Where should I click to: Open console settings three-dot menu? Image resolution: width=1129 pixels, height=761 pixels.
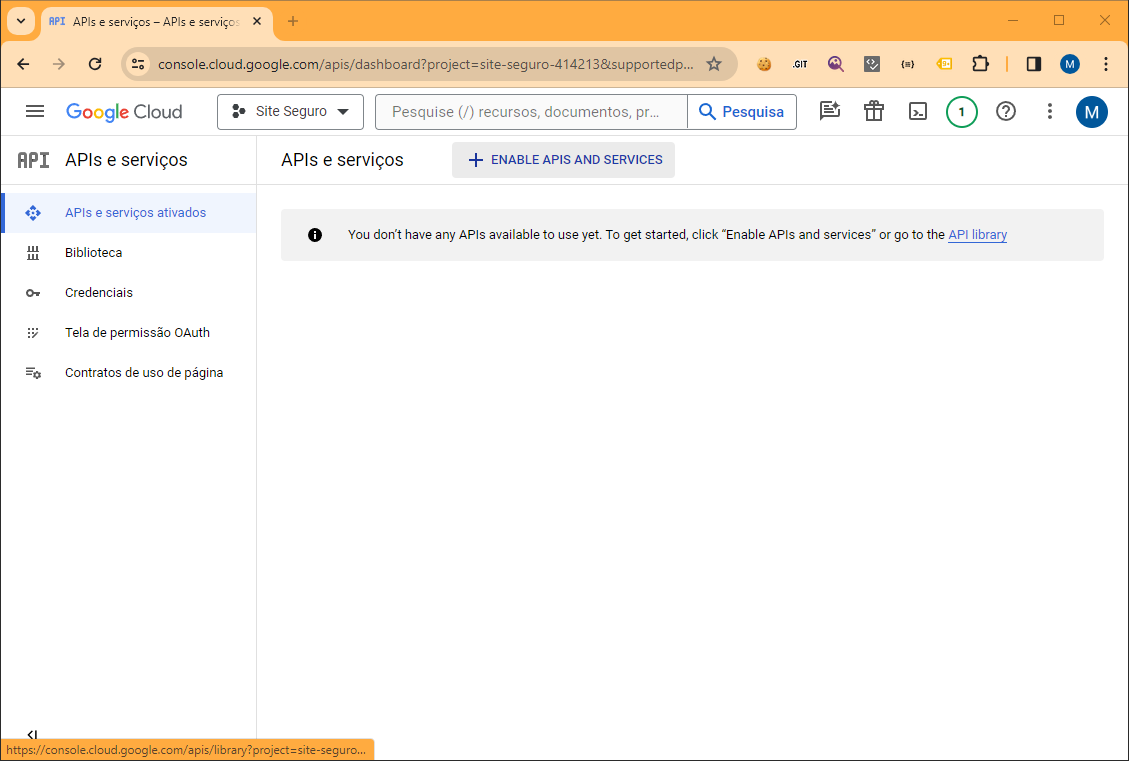(x=1049, y=111)
